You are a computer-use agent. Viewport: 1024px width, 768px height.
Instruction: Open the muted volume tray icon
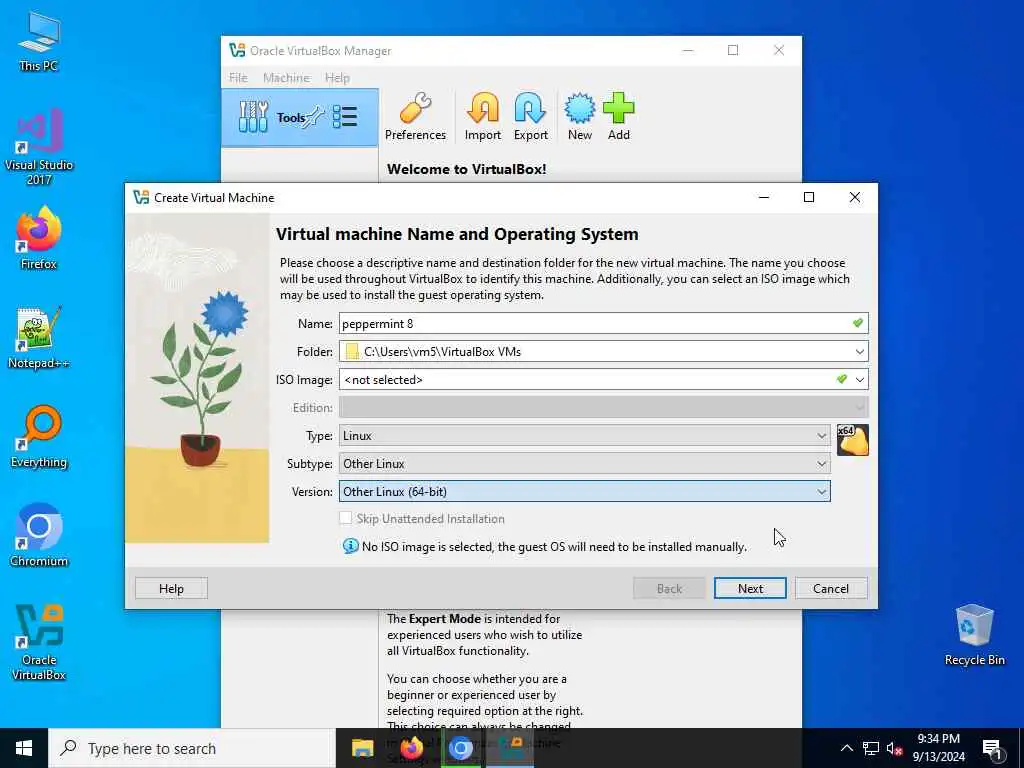[894, 748]
